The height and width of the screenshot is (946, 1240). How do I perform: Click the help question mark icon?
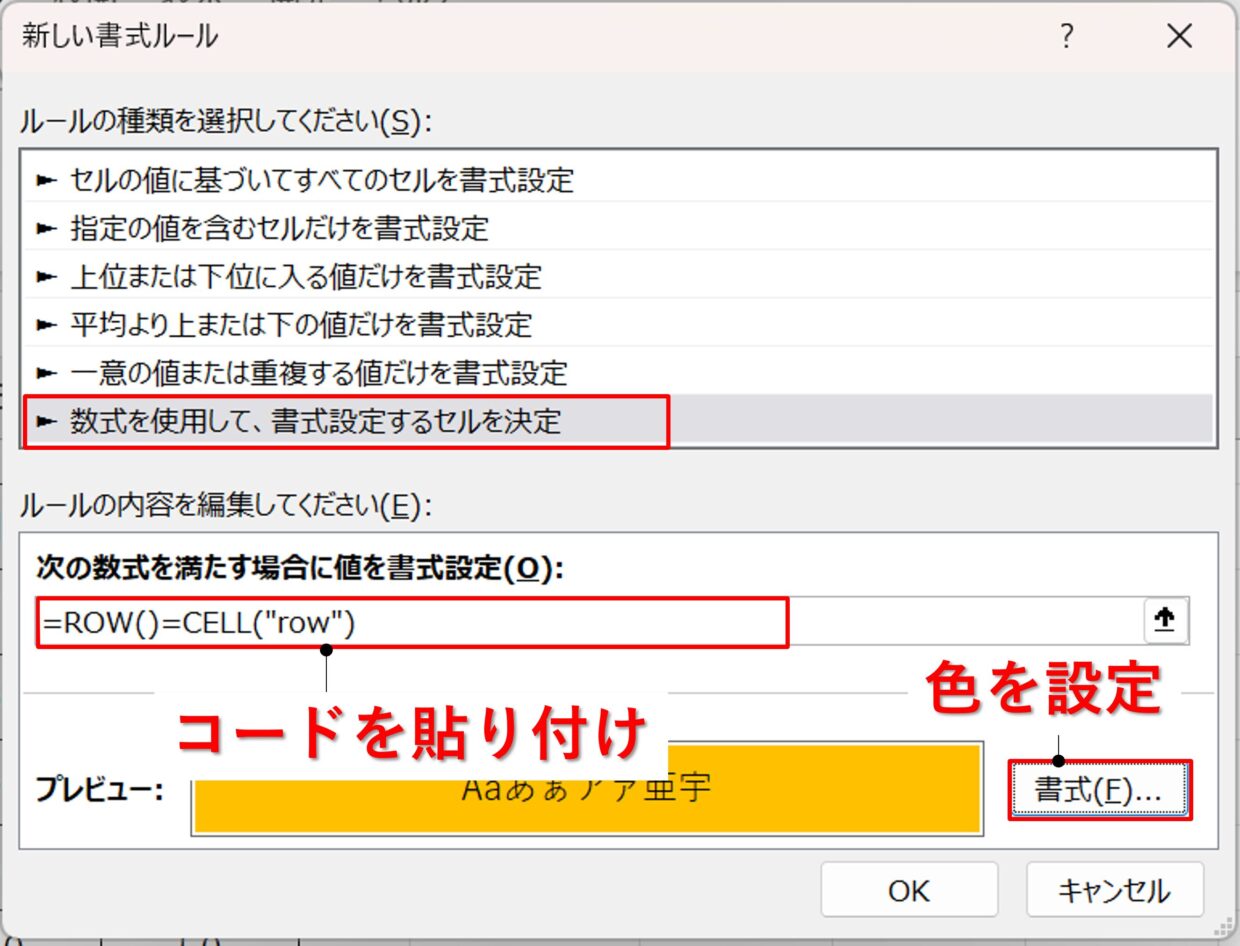click(x=1067, y=38)
